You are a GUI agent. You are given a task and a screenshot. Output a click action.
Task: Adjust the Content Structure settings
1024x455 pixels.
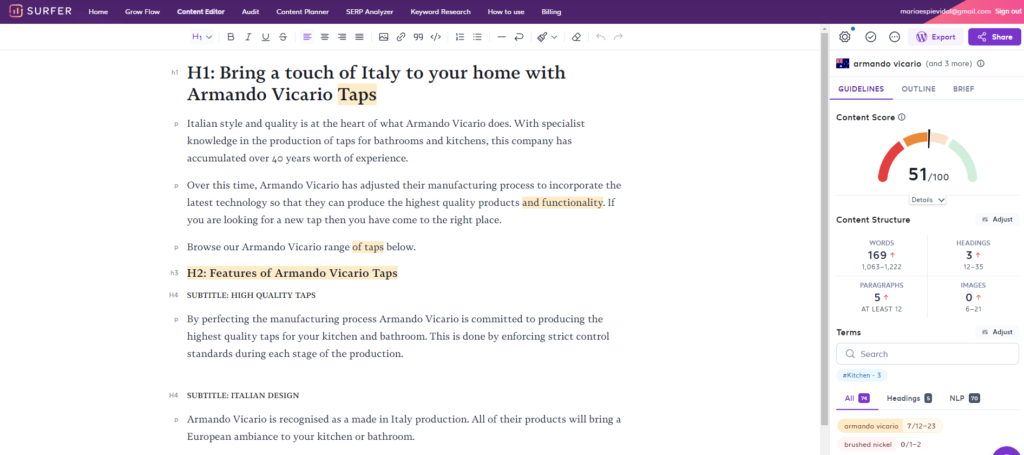997,219
